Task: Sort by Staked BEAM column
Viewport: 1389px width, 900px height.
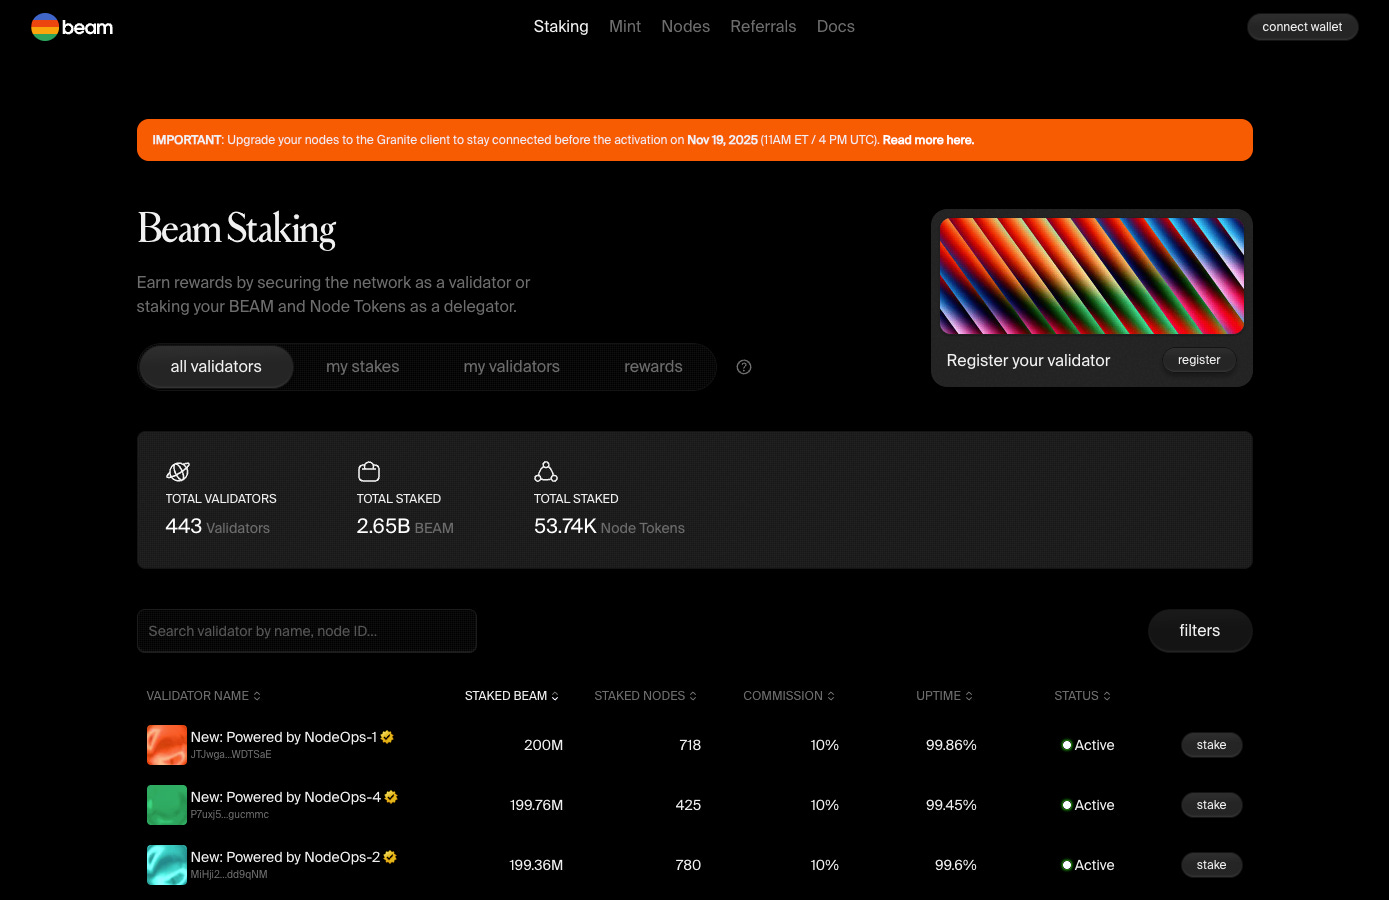Action: [x=512, y=696]
